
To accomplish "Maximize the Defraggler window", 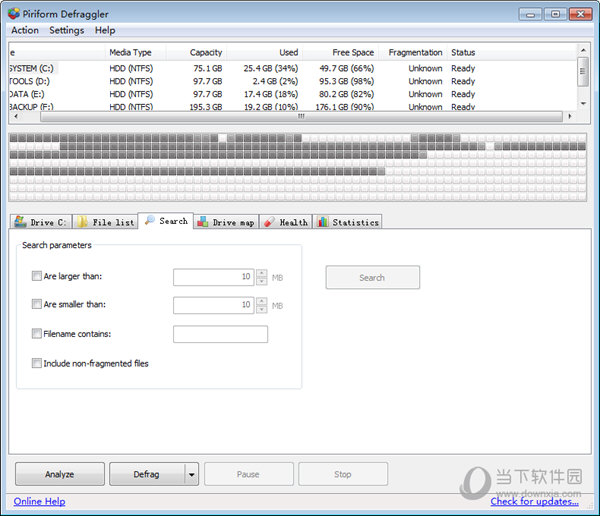I will pos(555,14).
